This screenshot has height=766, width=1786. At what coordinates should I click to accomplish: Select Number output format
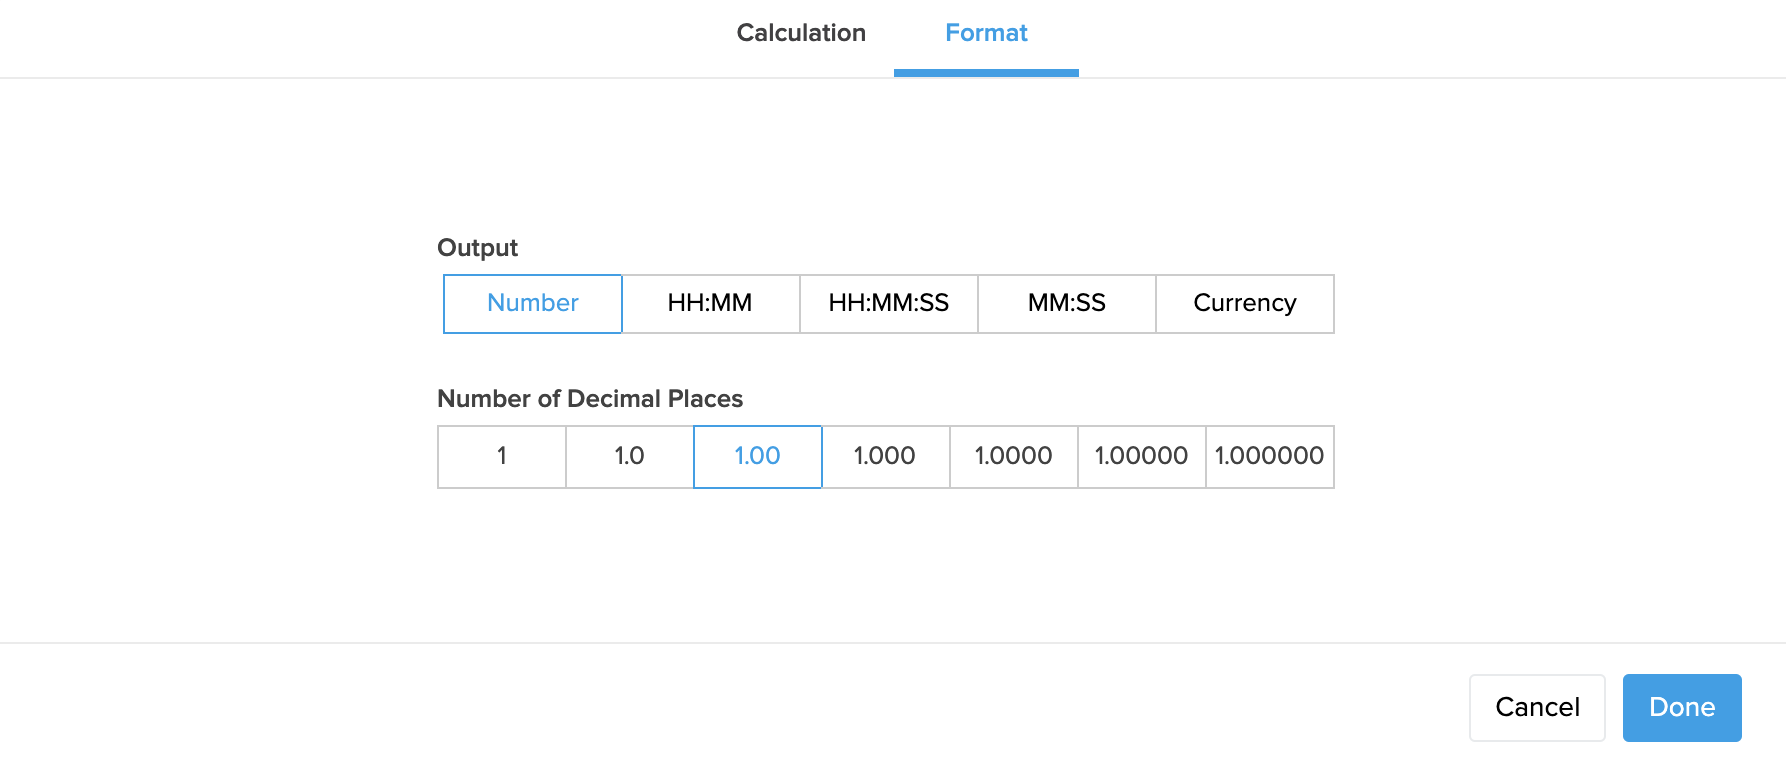533,304
